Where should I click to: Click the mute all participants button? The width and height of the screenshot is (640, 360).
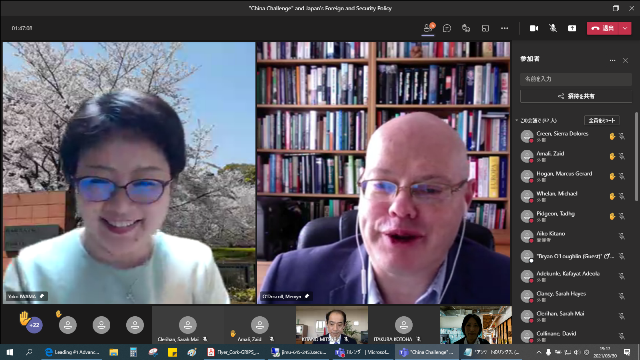[602, 120]
